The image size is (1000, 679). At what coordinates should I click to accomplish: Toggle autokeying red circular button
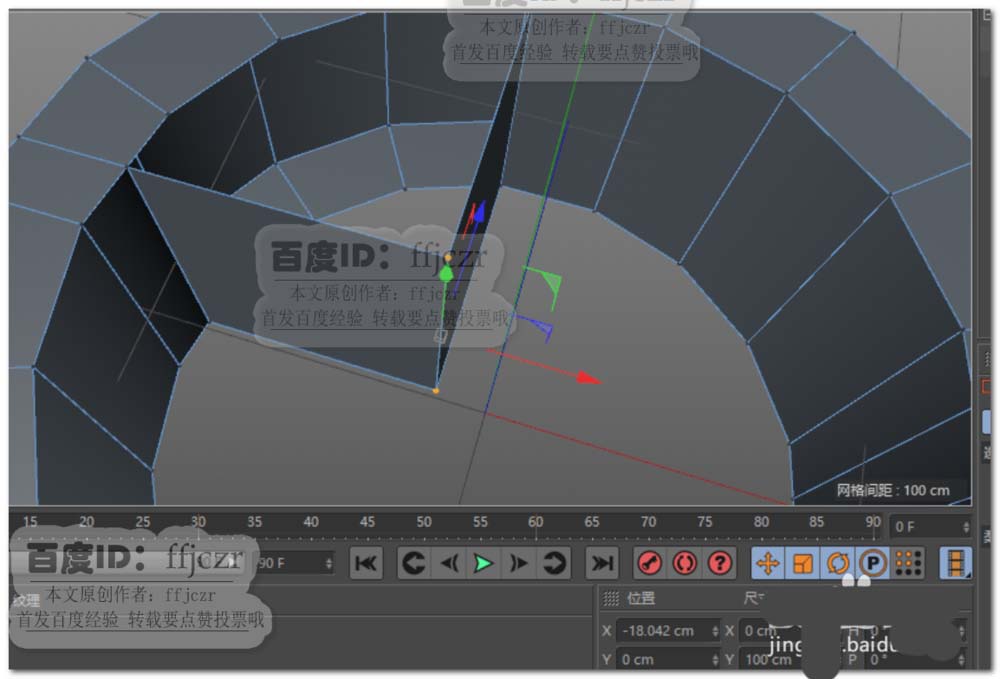click(684, 564)
